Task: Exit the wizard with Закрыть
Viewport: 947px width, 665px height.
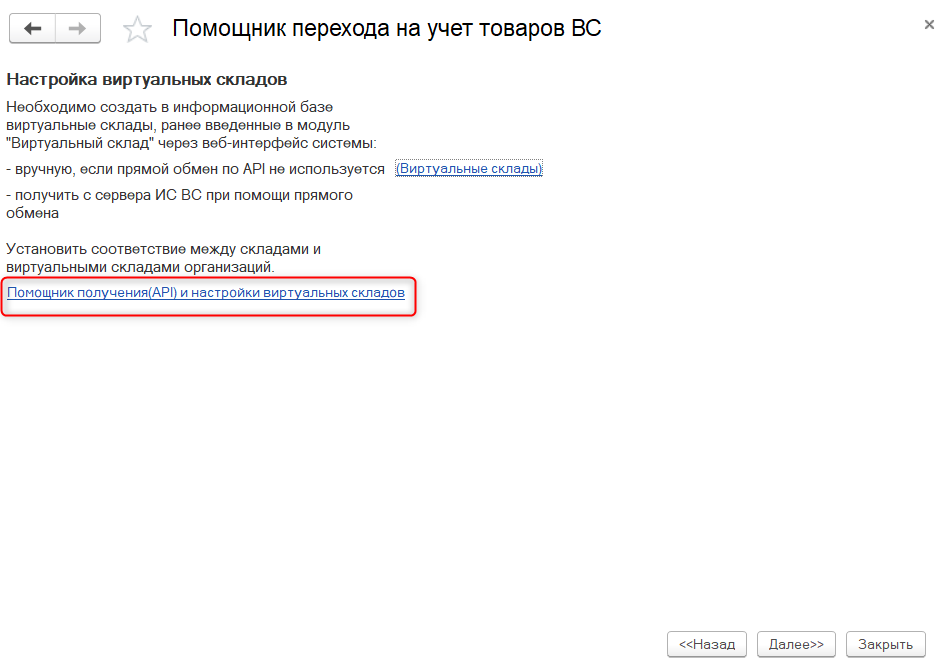Action: click(886, 644)
